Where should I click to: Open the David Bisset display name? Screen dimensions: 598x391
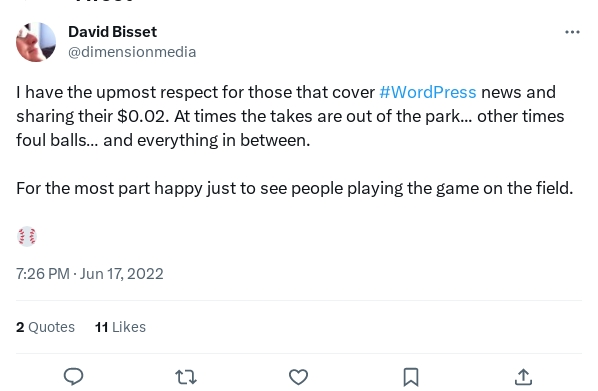[x=113, y=32]
